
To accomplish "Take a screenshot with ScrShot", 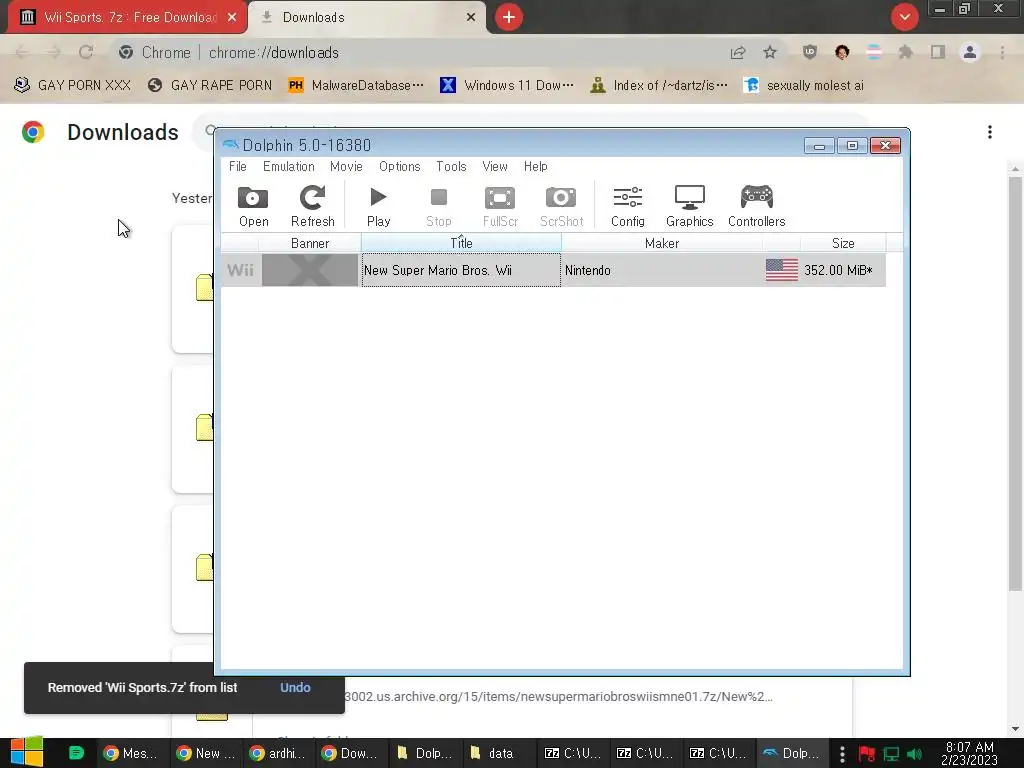I will pos(561,206).
